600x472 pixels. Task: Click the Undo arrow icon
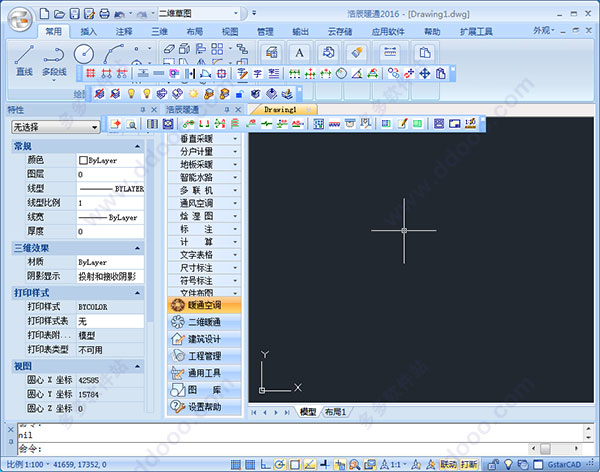(x=119, y=15)
